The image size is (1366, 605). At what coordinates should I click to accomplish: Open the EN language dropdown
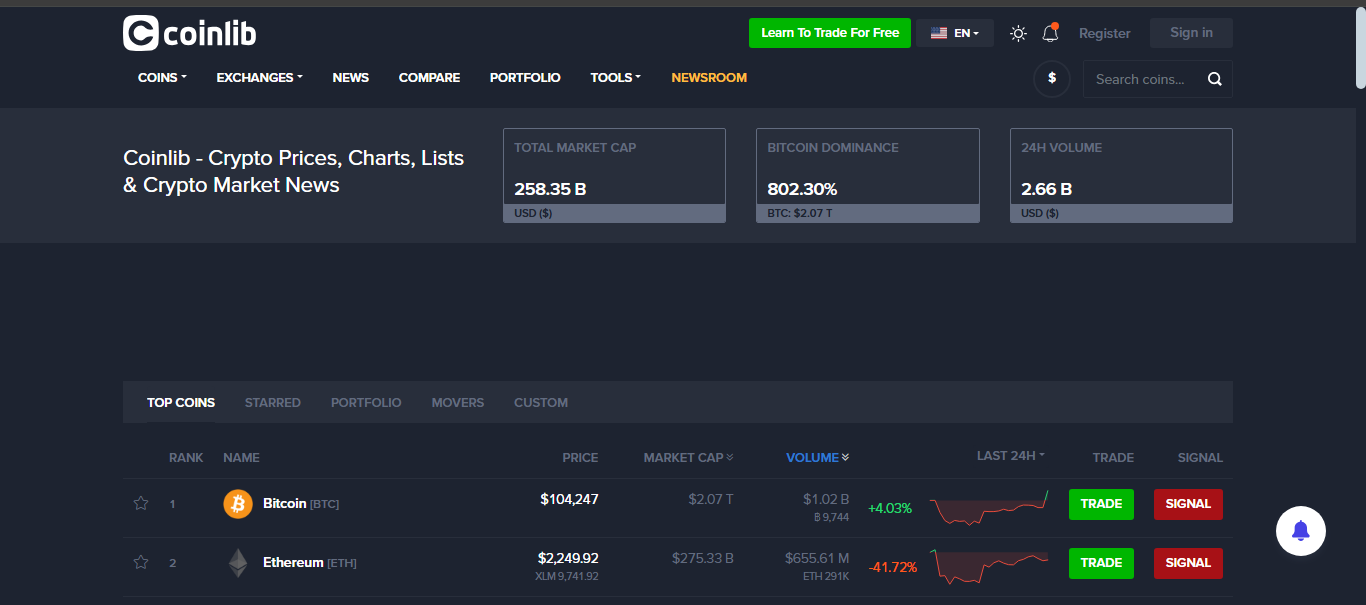(x=955, y=33)
